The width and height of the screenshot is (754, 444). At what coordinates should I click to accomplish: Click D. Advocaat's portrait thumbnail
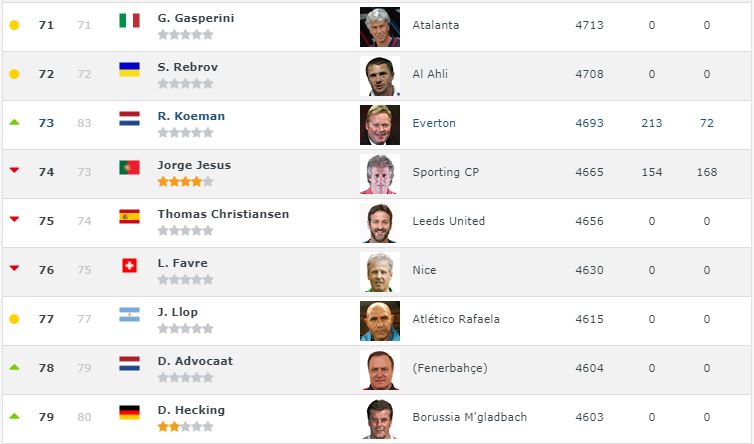(380, 370)
